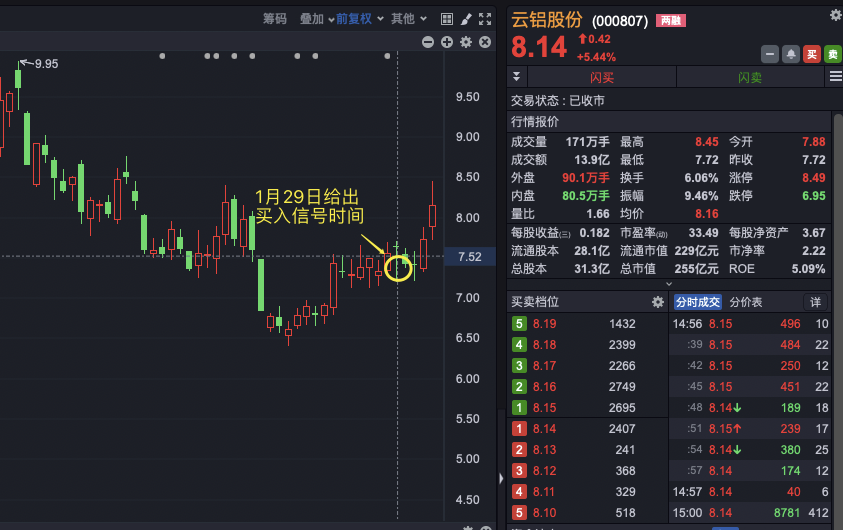Click the 两融 margin tag
843x530 pixels.
coord(670,21)
